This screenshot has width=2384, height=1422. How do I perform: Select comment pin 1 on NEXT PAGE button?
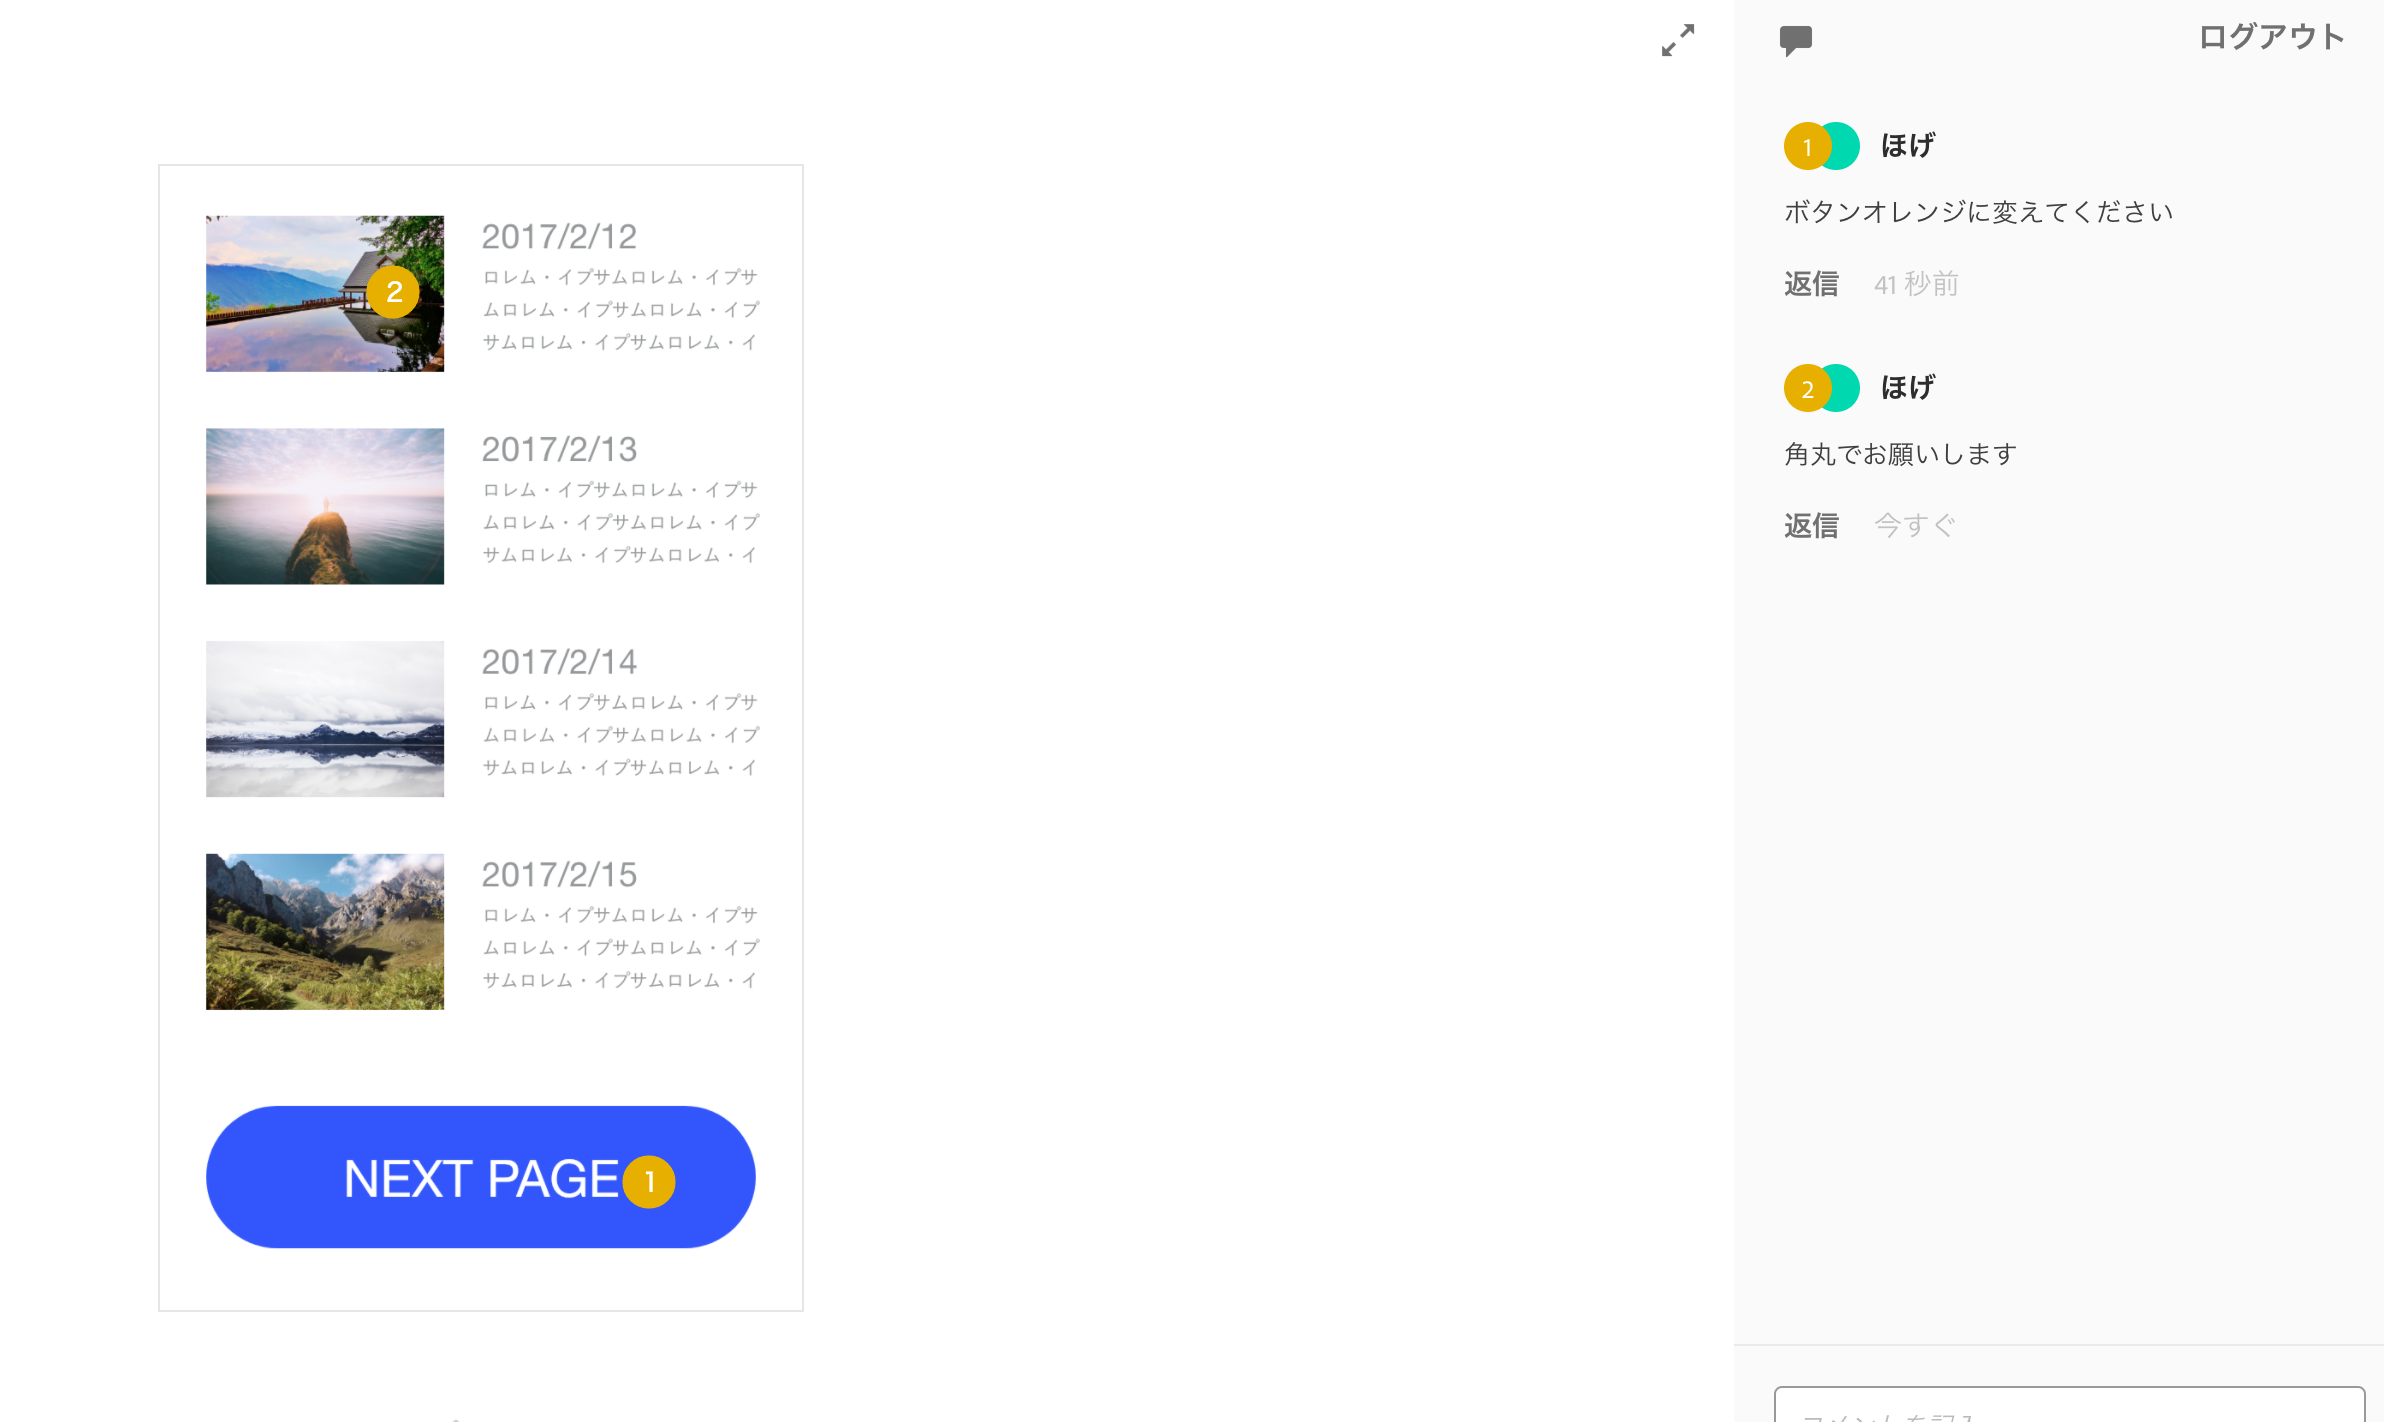649,1182
